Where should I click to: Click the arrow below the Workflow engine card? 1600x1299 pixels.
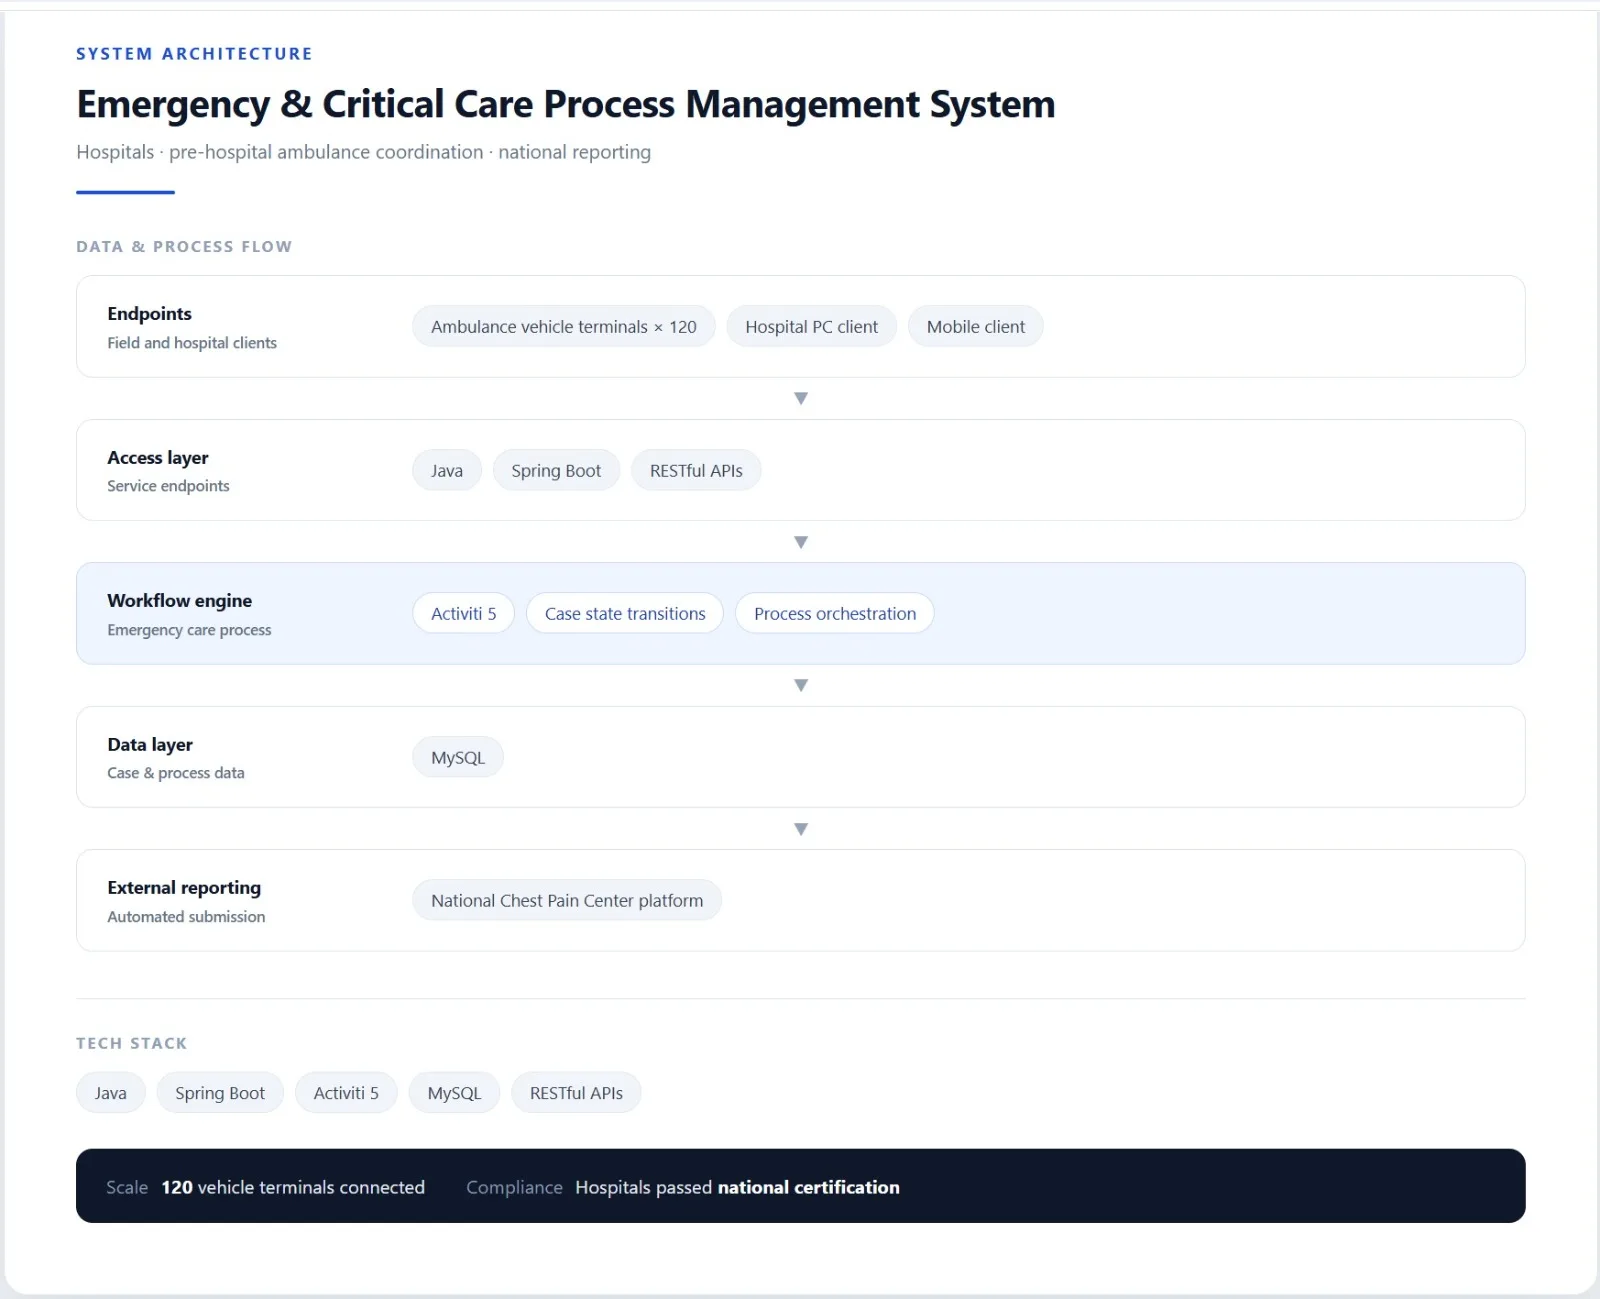click(x=801, y=685)
